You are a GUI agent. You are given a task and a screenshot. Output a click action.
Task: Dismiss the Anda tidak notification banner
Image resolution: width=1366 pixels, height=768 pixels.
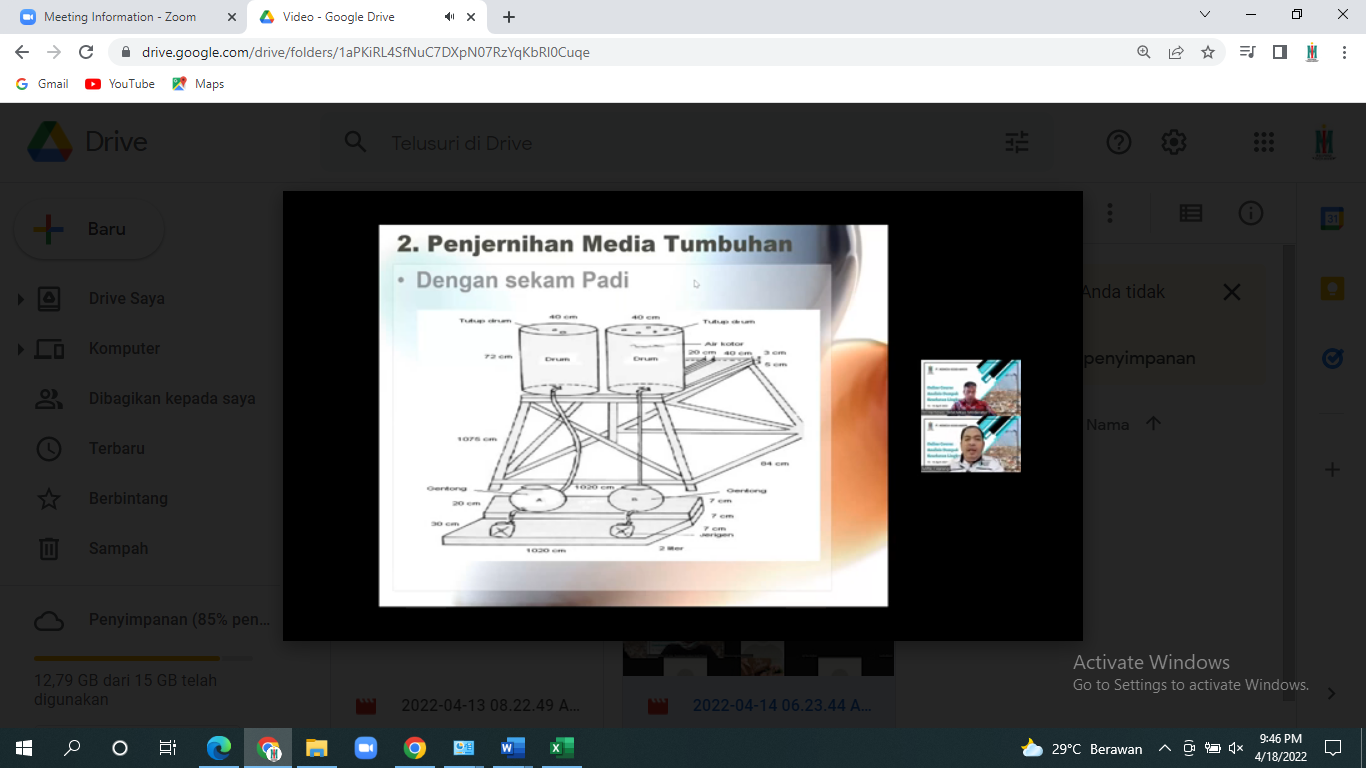click(1232, 292)
